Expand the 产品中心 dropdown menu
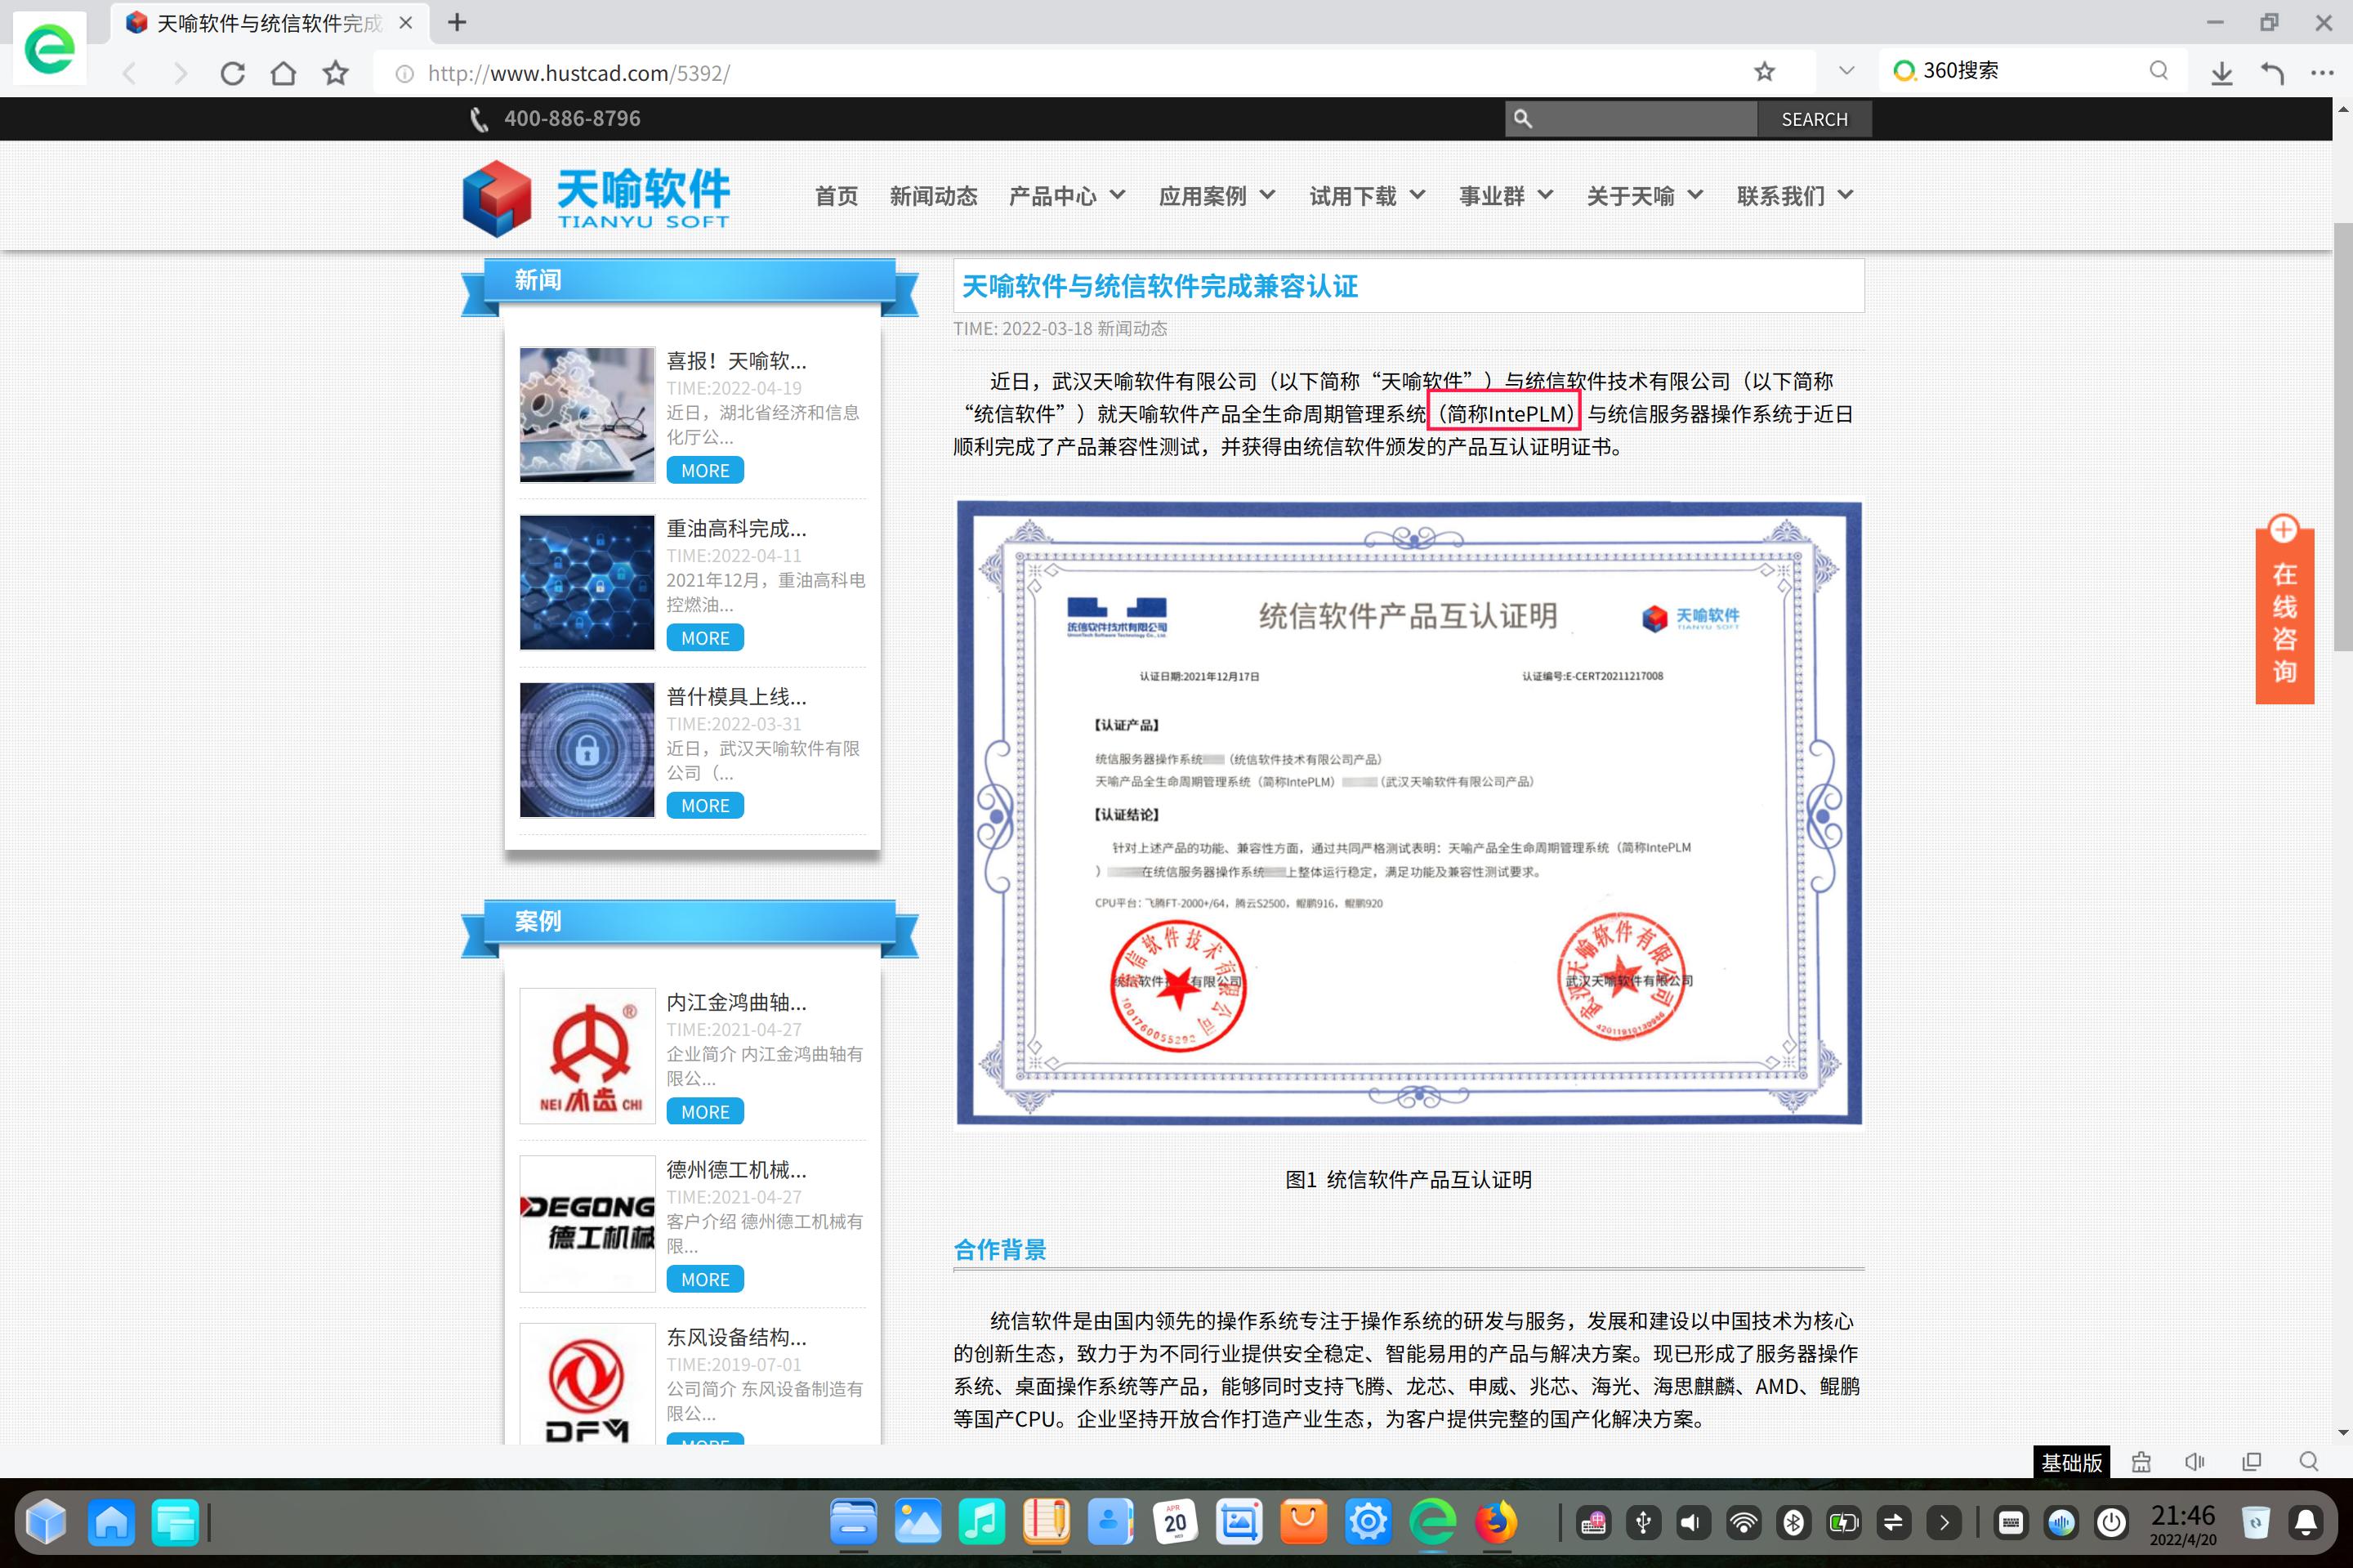The image size is (2353, 1568). tap(1066, 195)
